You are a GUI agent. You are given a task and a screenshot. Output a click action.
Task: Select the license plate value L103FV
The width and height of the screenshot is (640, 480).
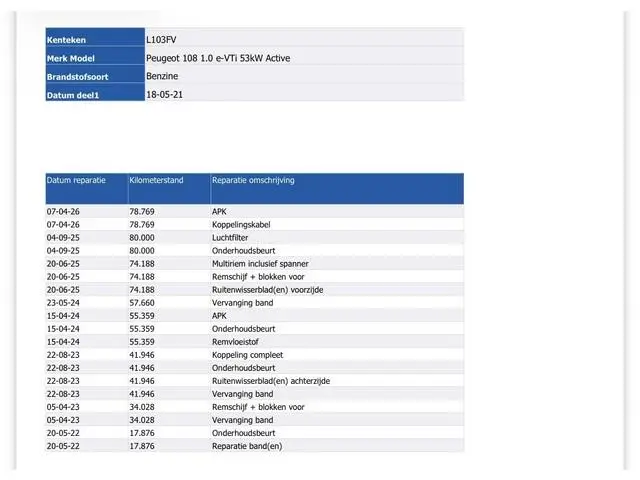click(161, 40)
